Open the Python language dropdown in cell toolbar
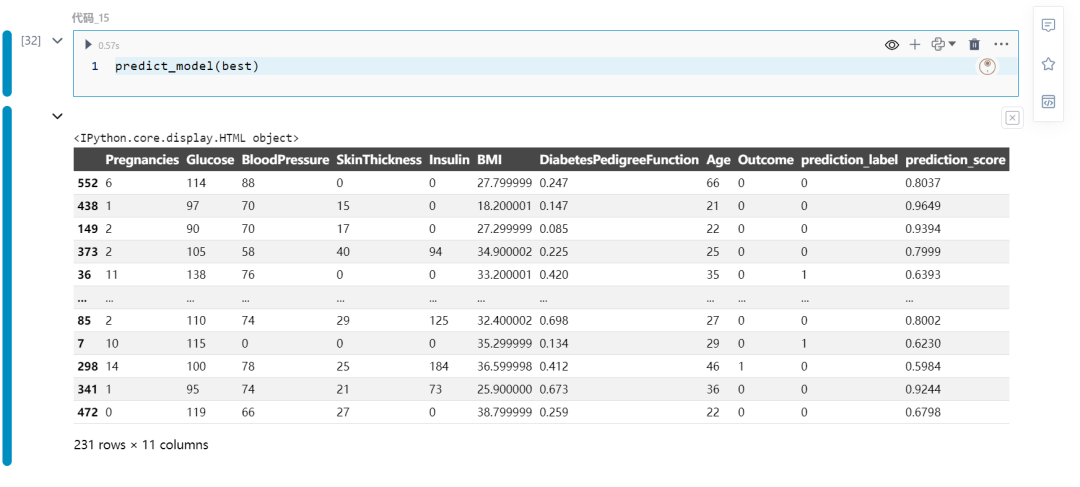Image resolution: width=1080 pixels, height=487 pixels. pyautogui.click(x=943, y=44)
